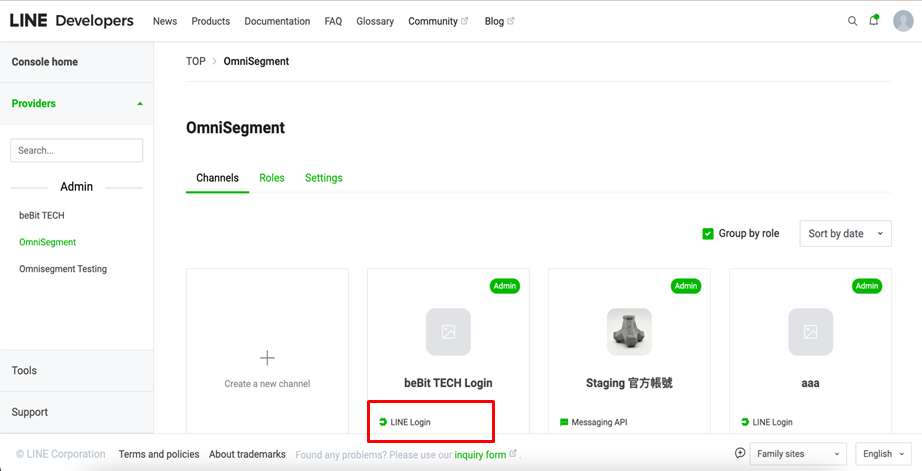
Task: Open the Glossary menu item
Action: (375, 21)
